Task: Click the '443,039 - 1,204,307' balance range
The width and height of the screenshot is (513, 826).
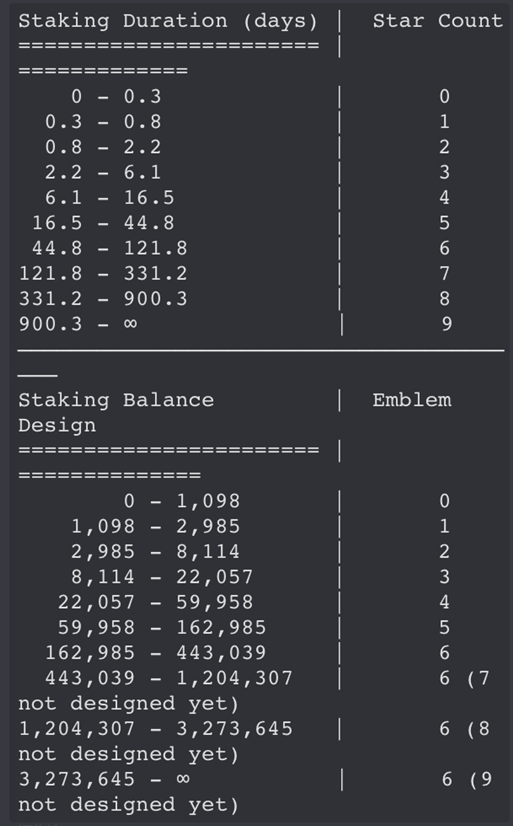Action: click(x=169, y=678)
